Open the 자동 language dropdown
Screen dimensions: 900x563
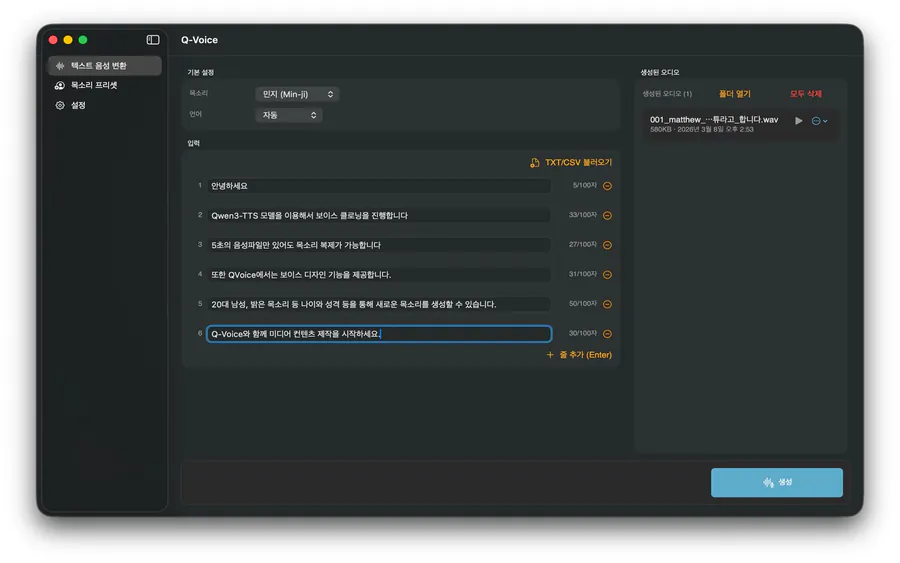[x=288, y=115]
